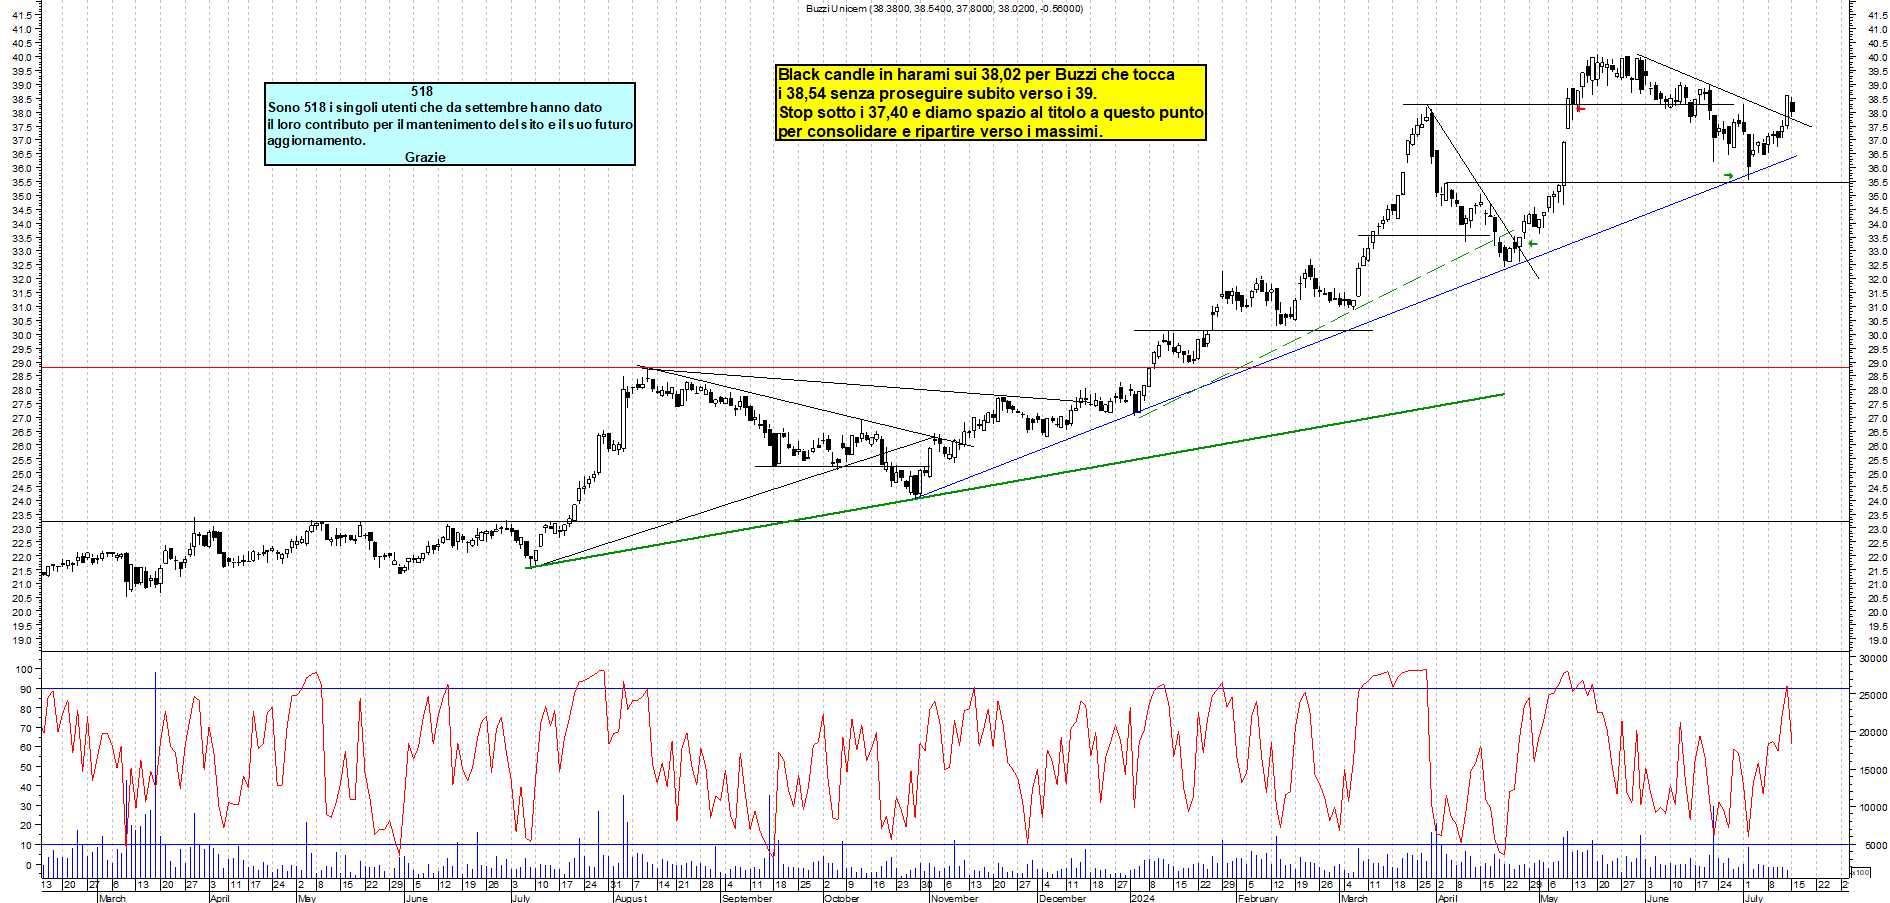Click the 'February' month label
Image resolution: width=1890 pixels, height=903 pixels.
1257,898
